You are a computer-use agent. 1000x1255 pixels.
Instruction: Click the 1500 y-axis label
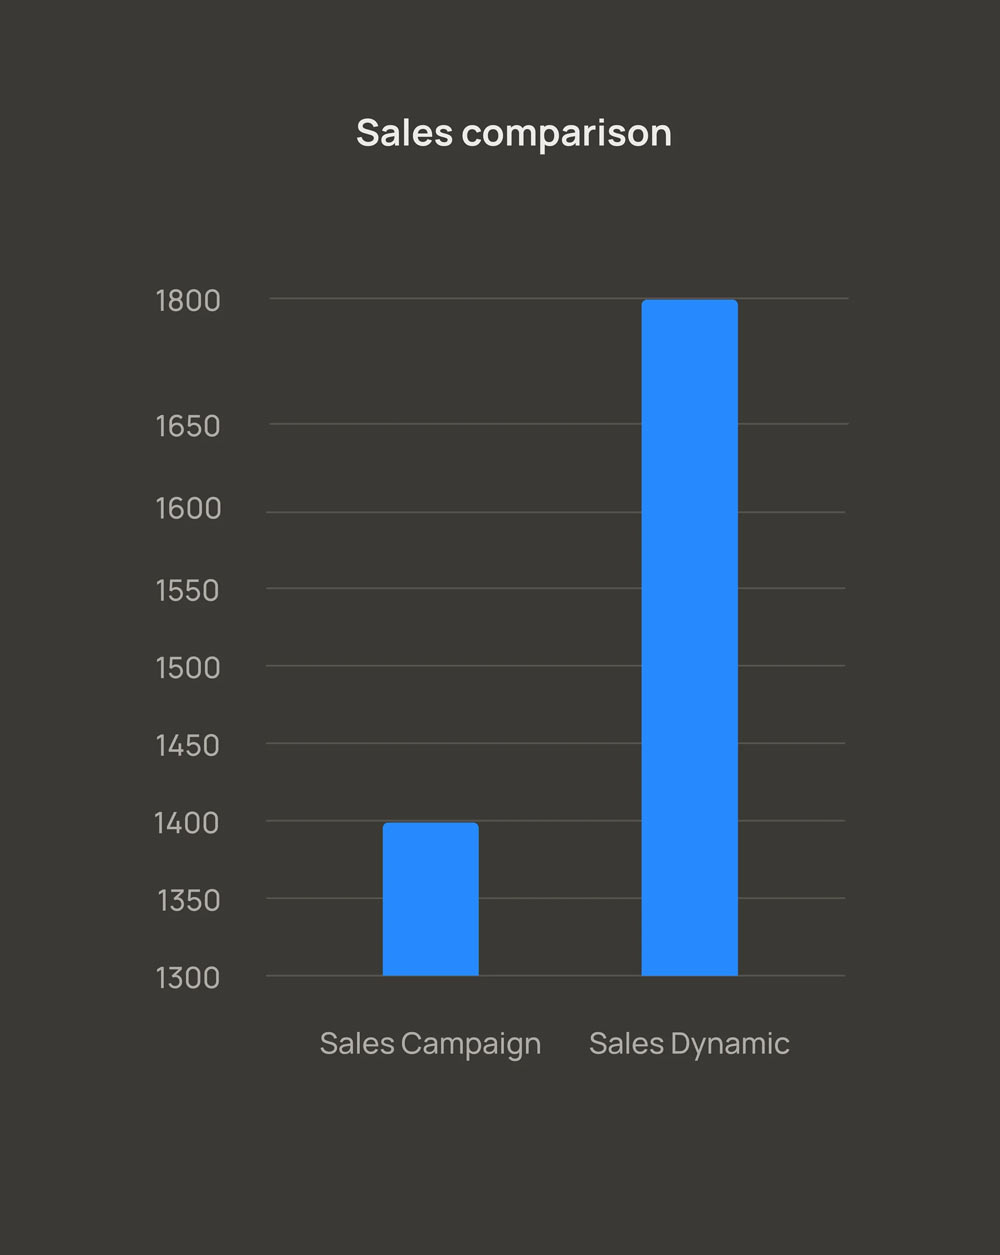click(x=188, y=668)
